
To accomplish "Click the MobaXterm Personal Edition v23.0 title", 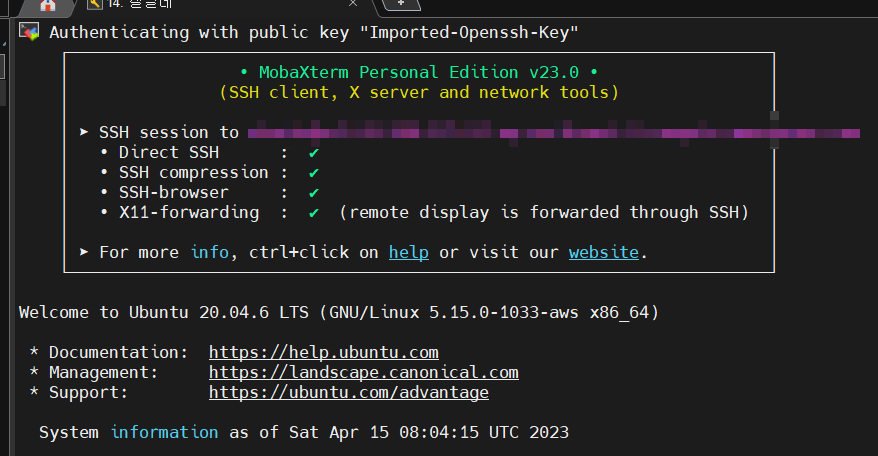I will [x=419, y=72].
